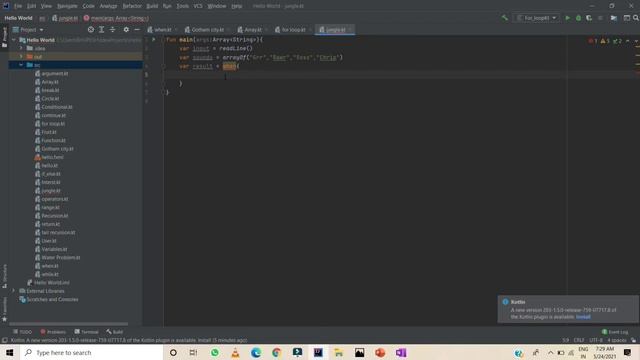The width and height of the screenshot is (640, 360).
Task: Click the taskbar clock showing 7:29 AM
Action: pos(604,352)
